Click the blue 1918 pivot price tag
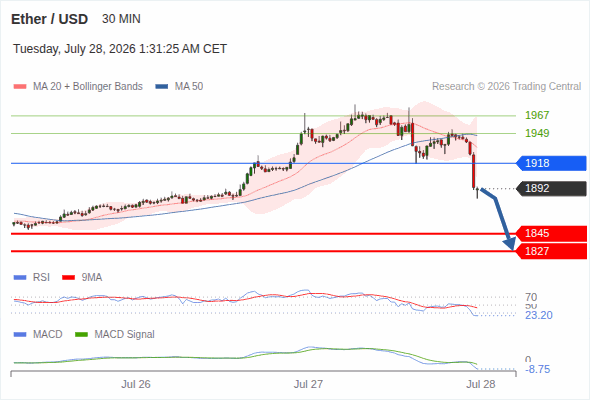This screenshot has height=400, width=590. pos(551,163)
